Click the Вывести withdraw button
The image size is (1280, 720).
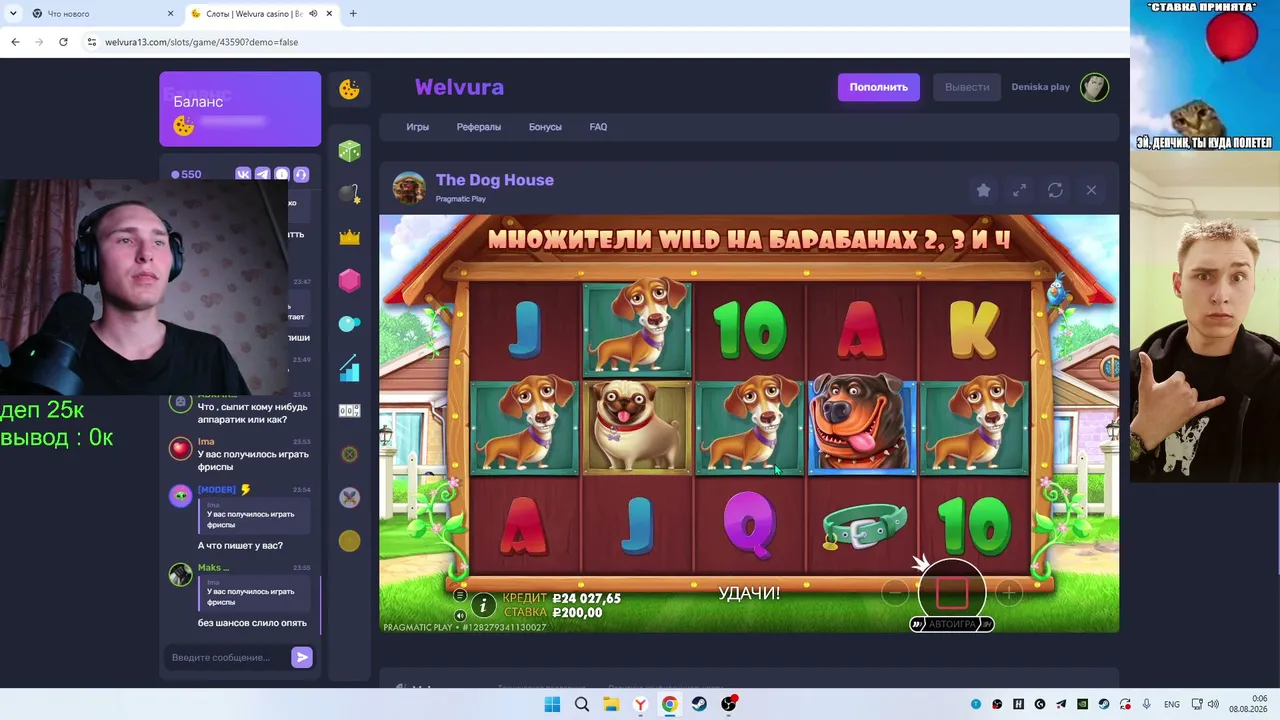(x=967, y=87)
